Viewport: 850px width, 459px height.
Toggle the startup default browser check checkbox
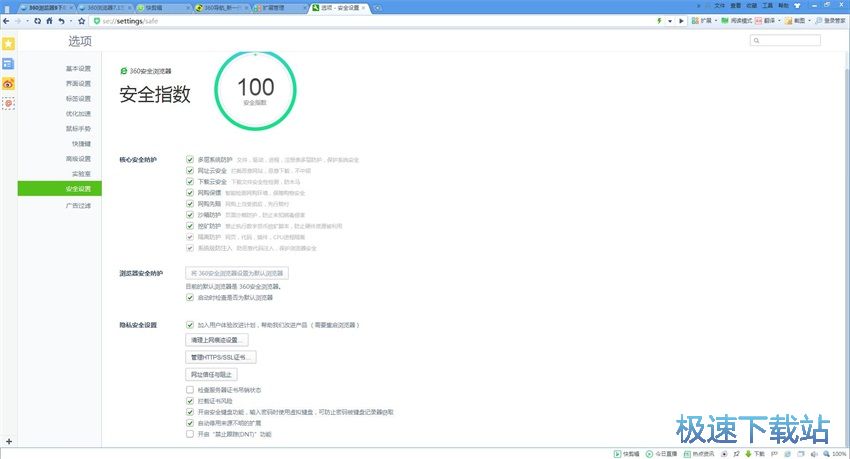click(190, 297)
